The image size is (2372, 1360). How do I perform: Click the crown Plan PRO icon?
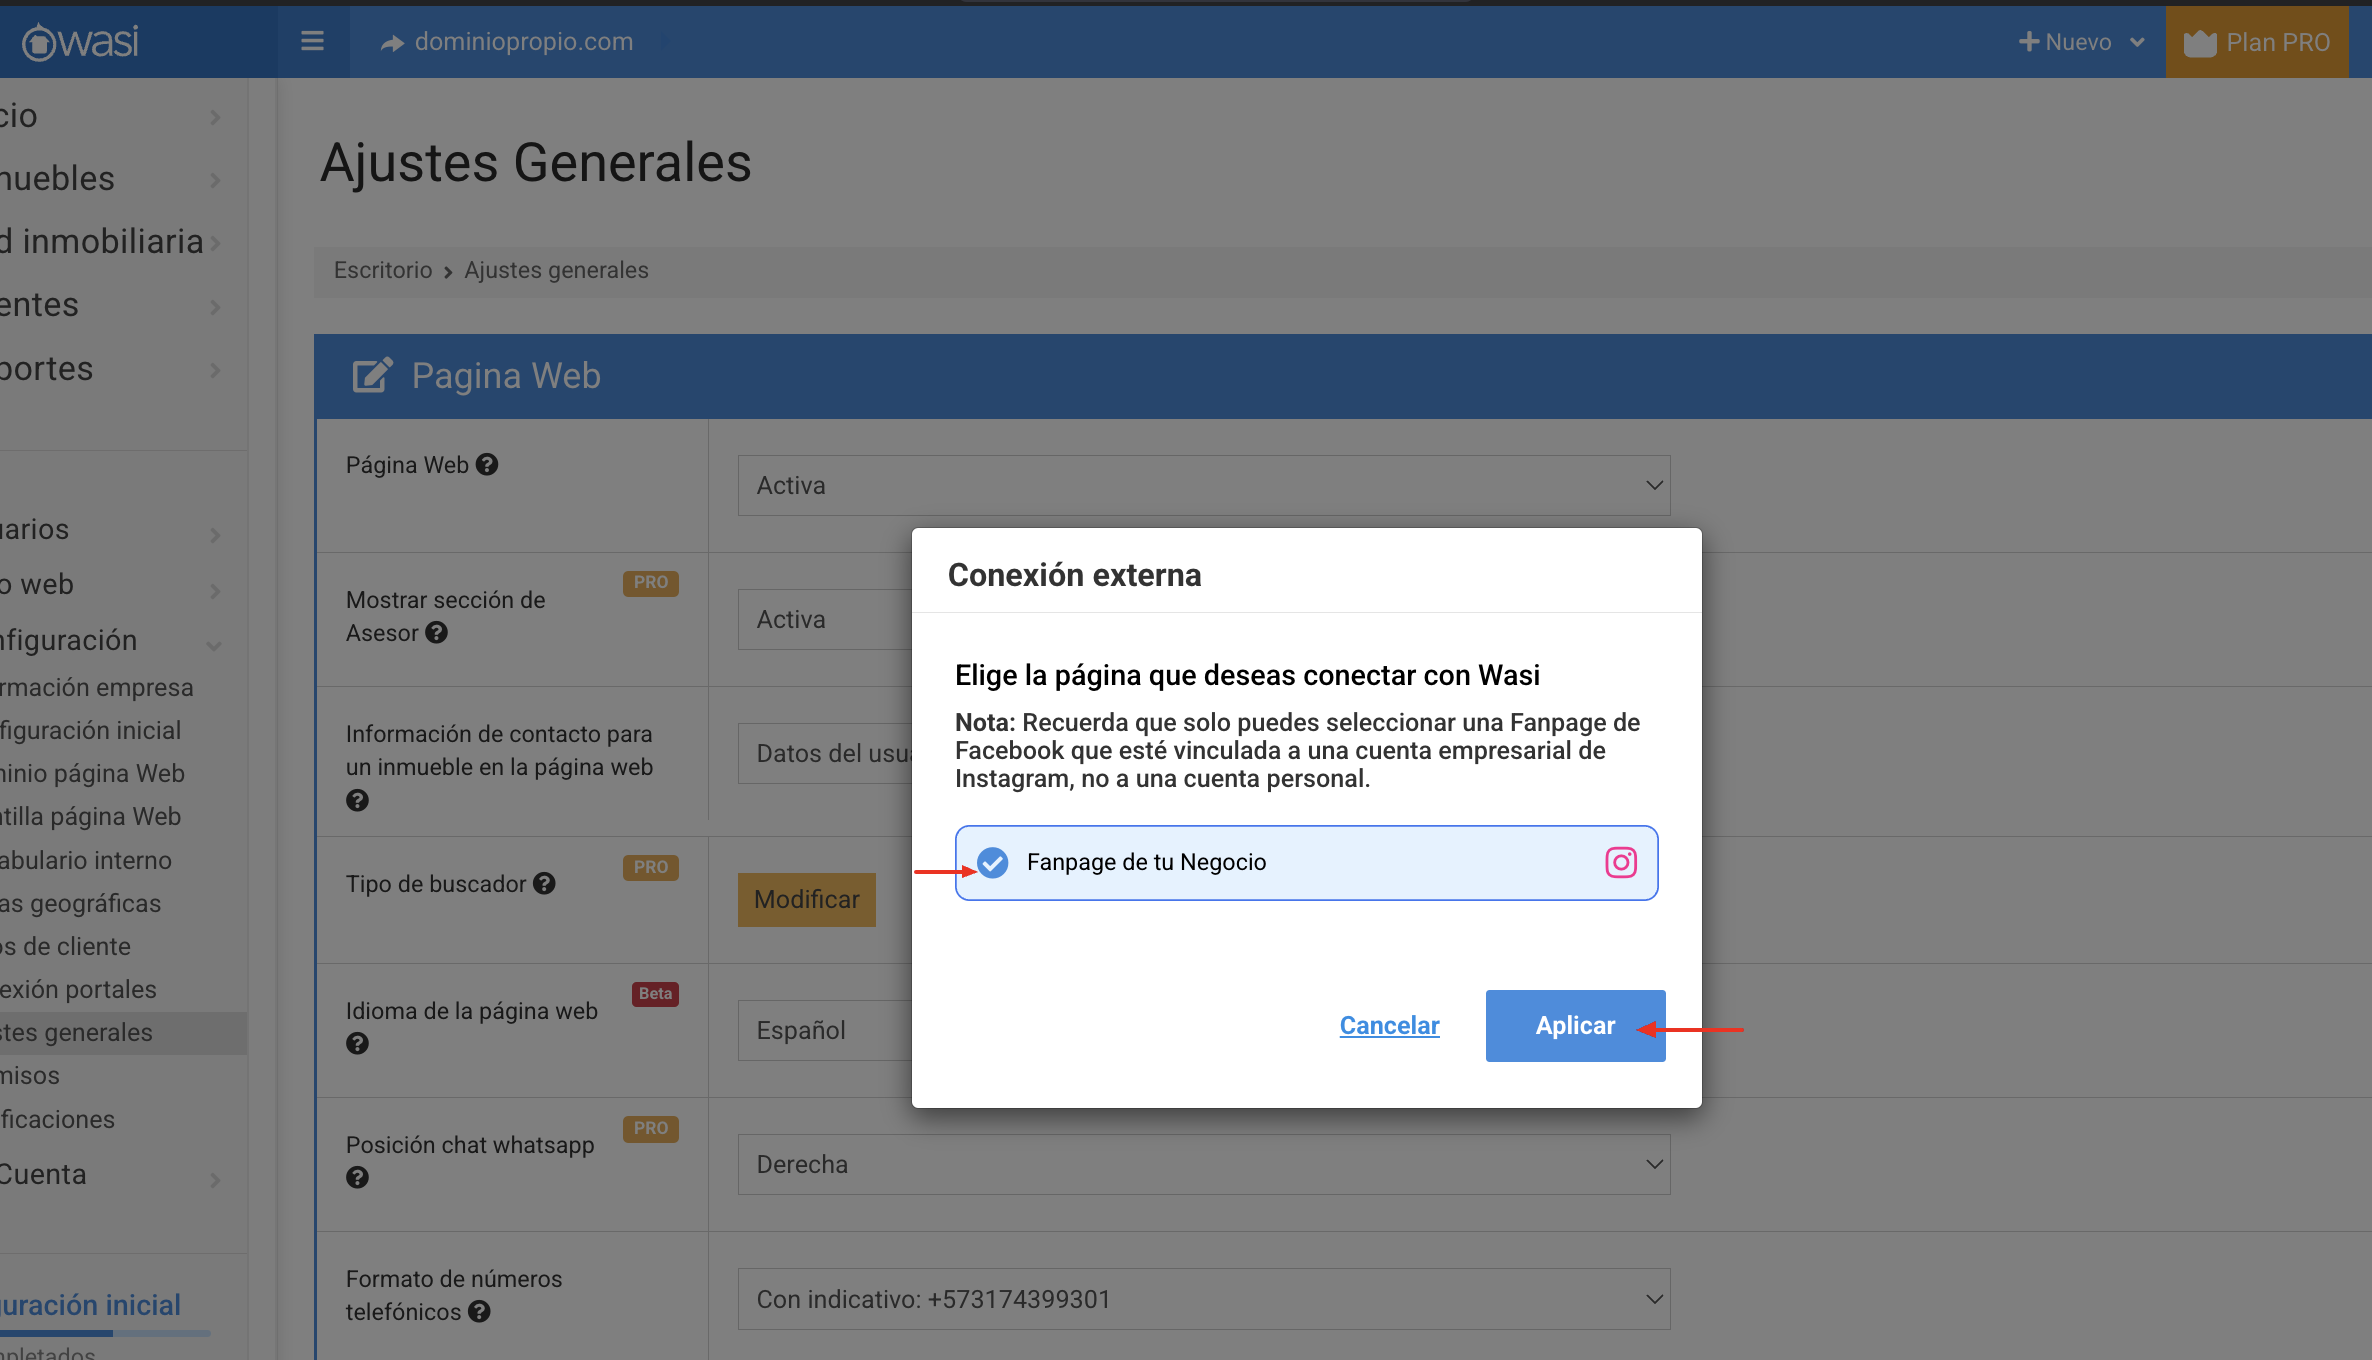tap(2199, 43)
